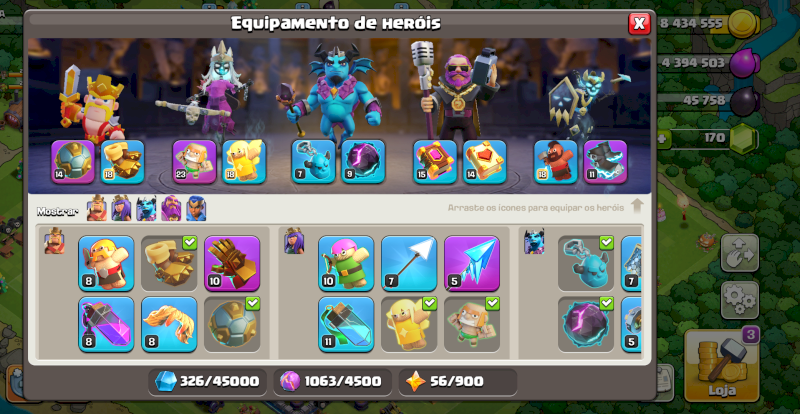Select the level 7 Giant Arrow equipment
The height and width of the screenshot is (414, 800).
(x=409, y=263)
